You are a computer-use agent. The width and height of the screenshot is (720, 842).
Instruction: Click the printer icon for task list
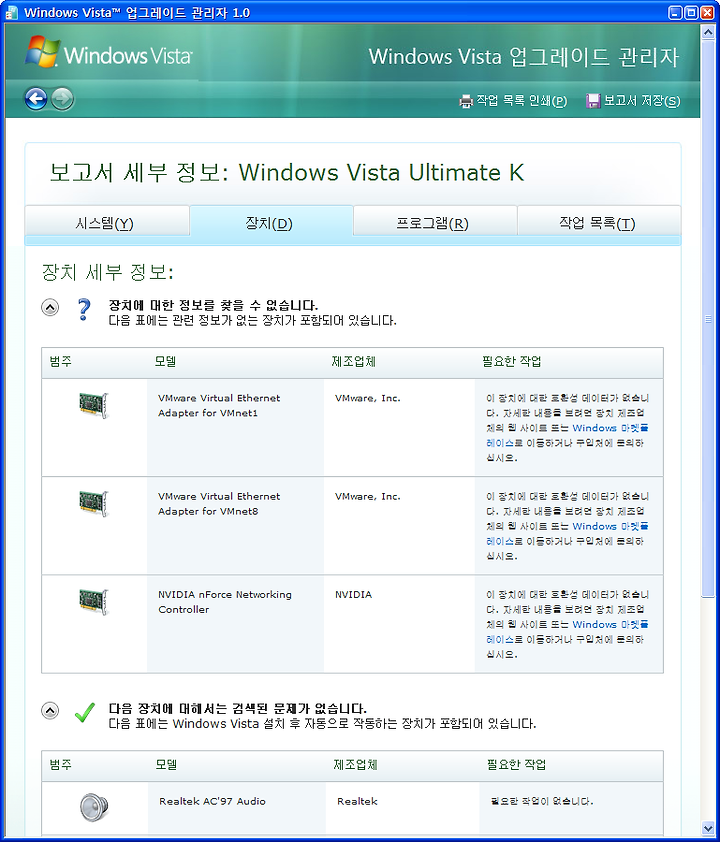[466, 101]
